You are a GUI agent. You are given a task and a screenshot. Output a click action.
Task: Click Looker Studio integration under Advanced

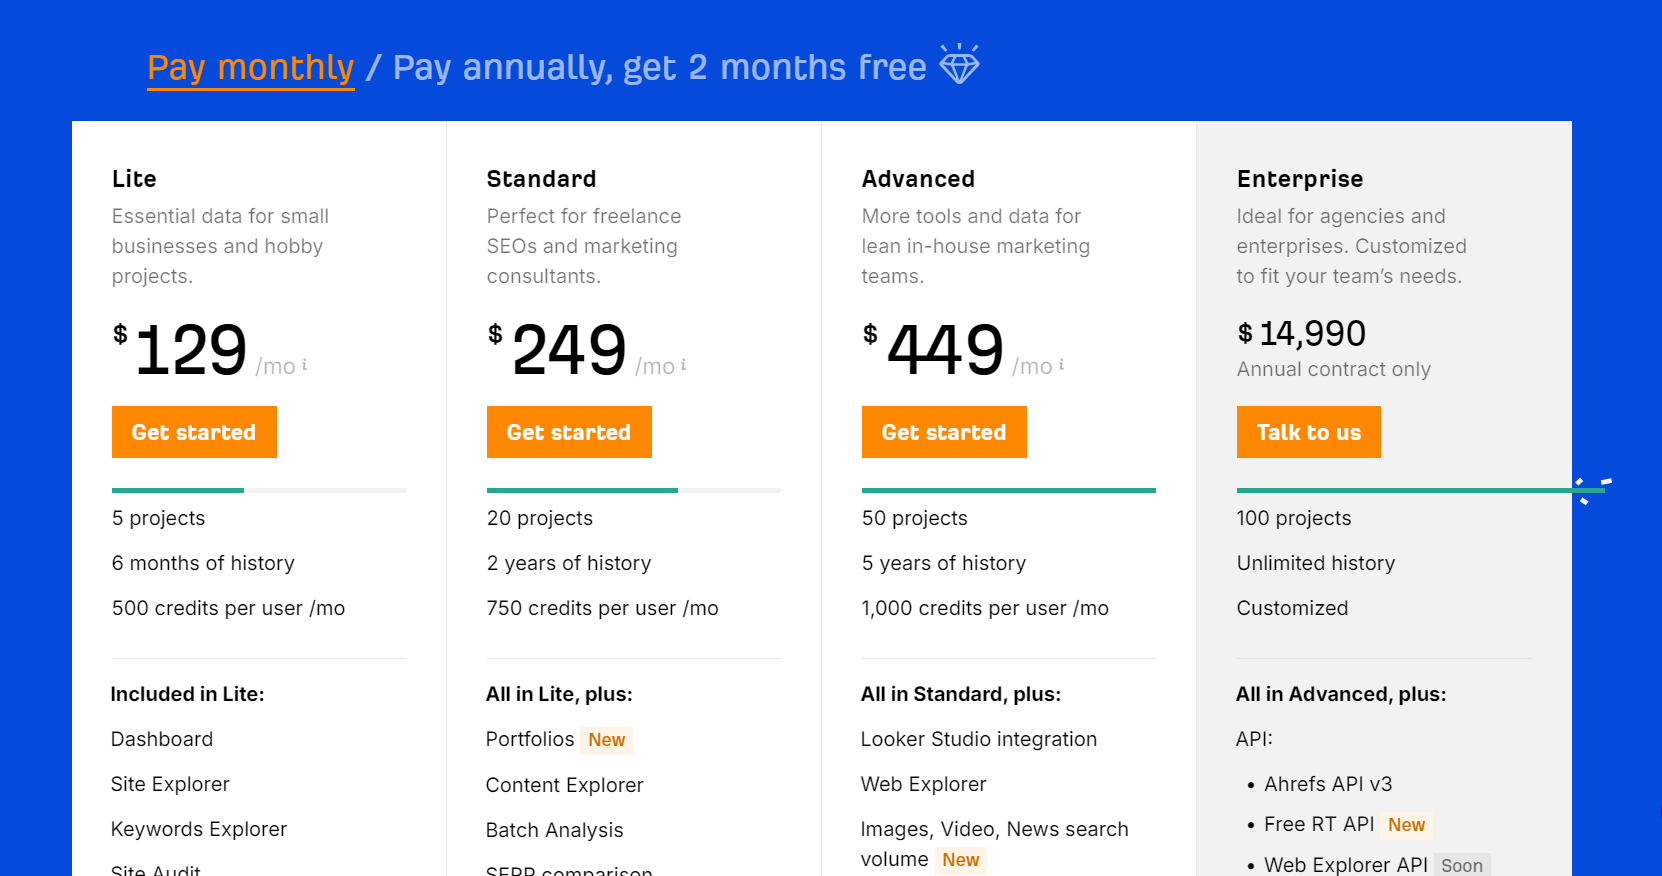[x=979, y=739]
